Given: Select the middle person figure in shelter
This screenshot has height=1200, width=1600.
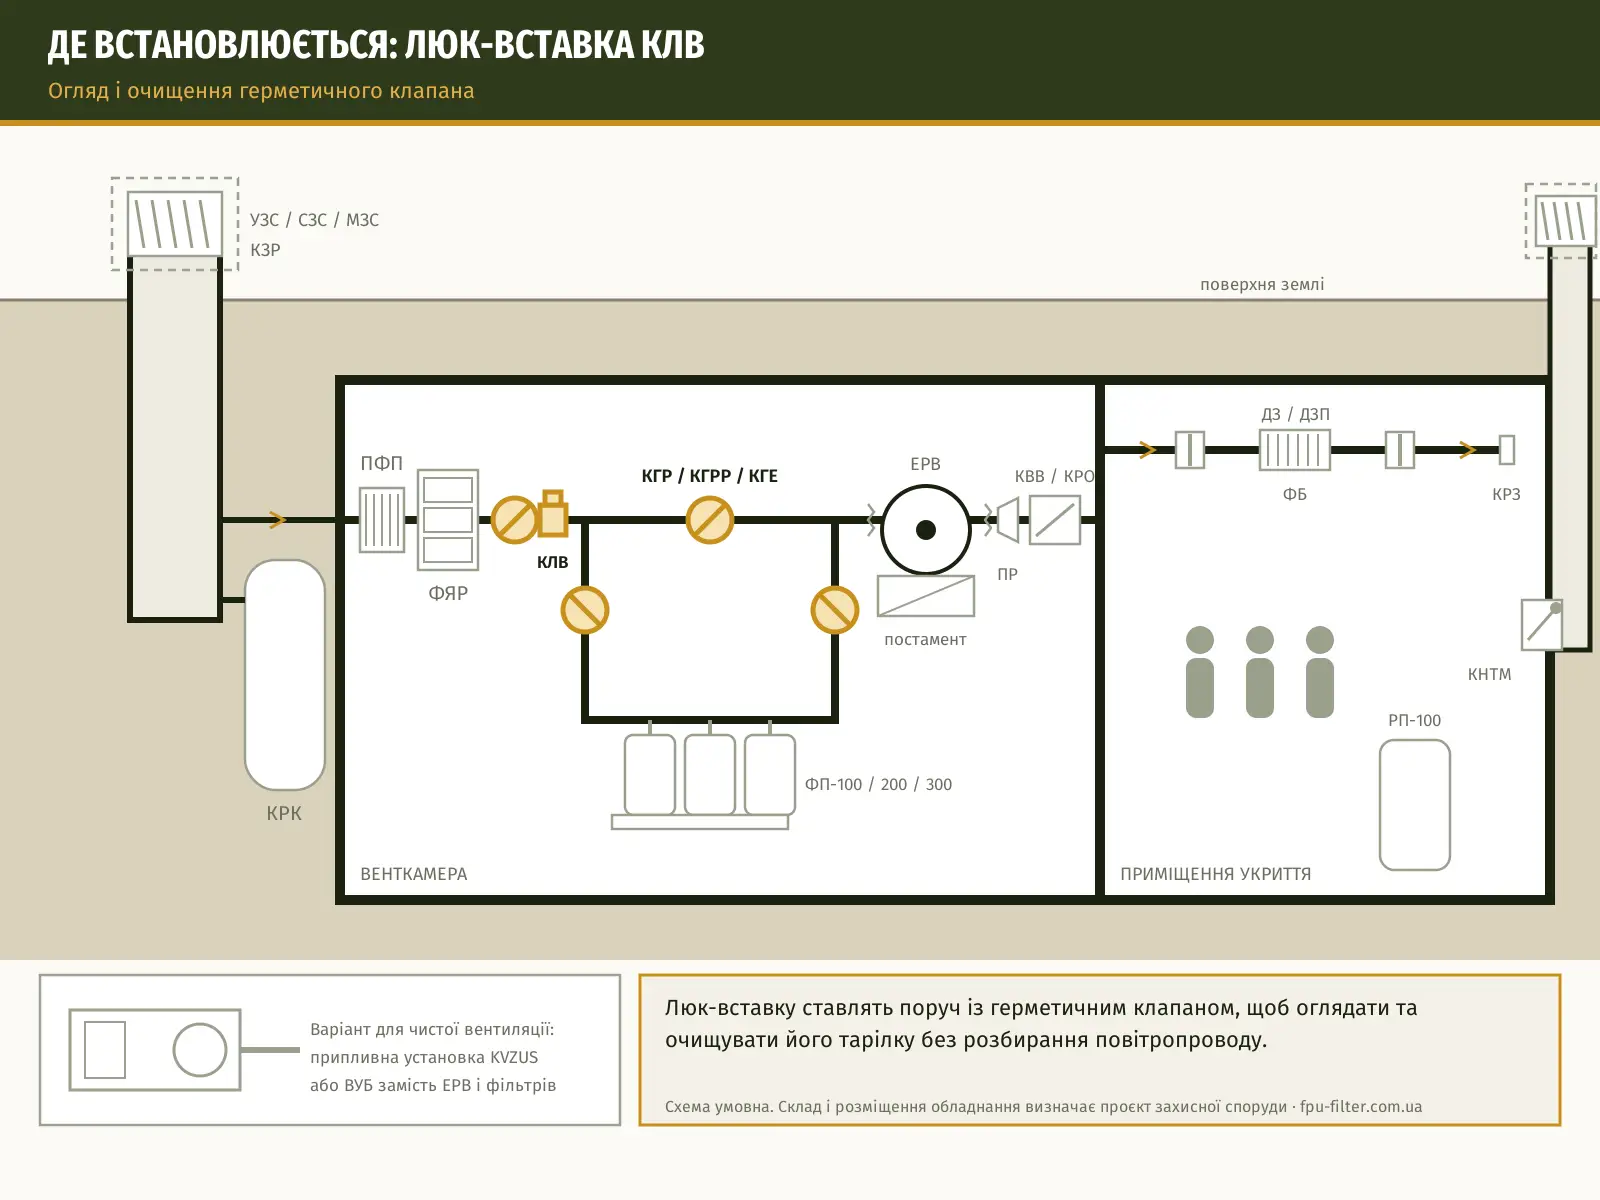Looking at the screenshot, I should (1260, 672).
